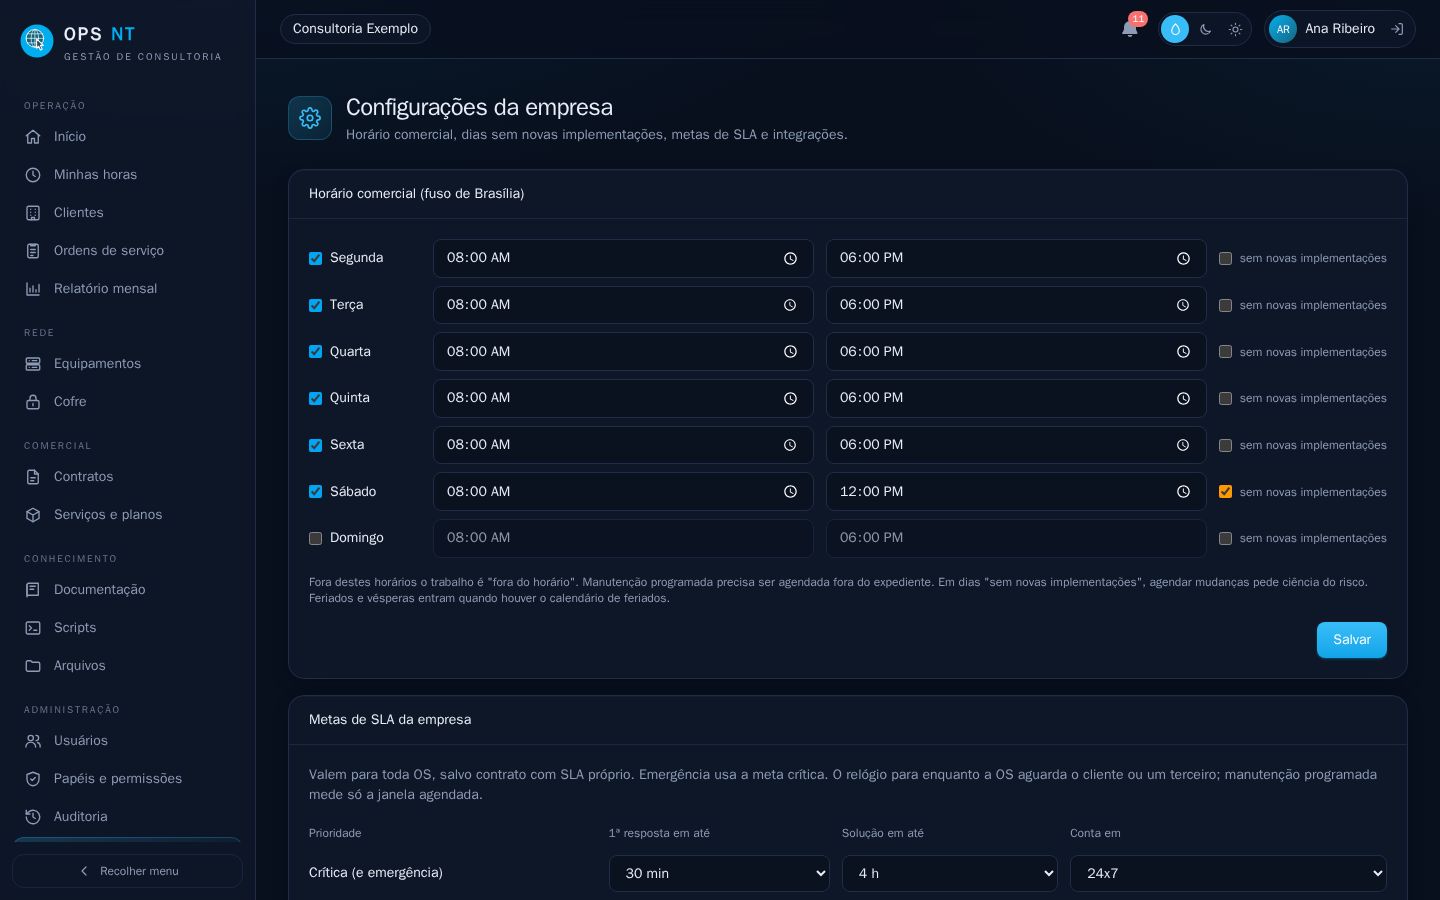1440x900 pixels.
Task: Open clock picker for Segunda end time
Action: coord(1183,258)
